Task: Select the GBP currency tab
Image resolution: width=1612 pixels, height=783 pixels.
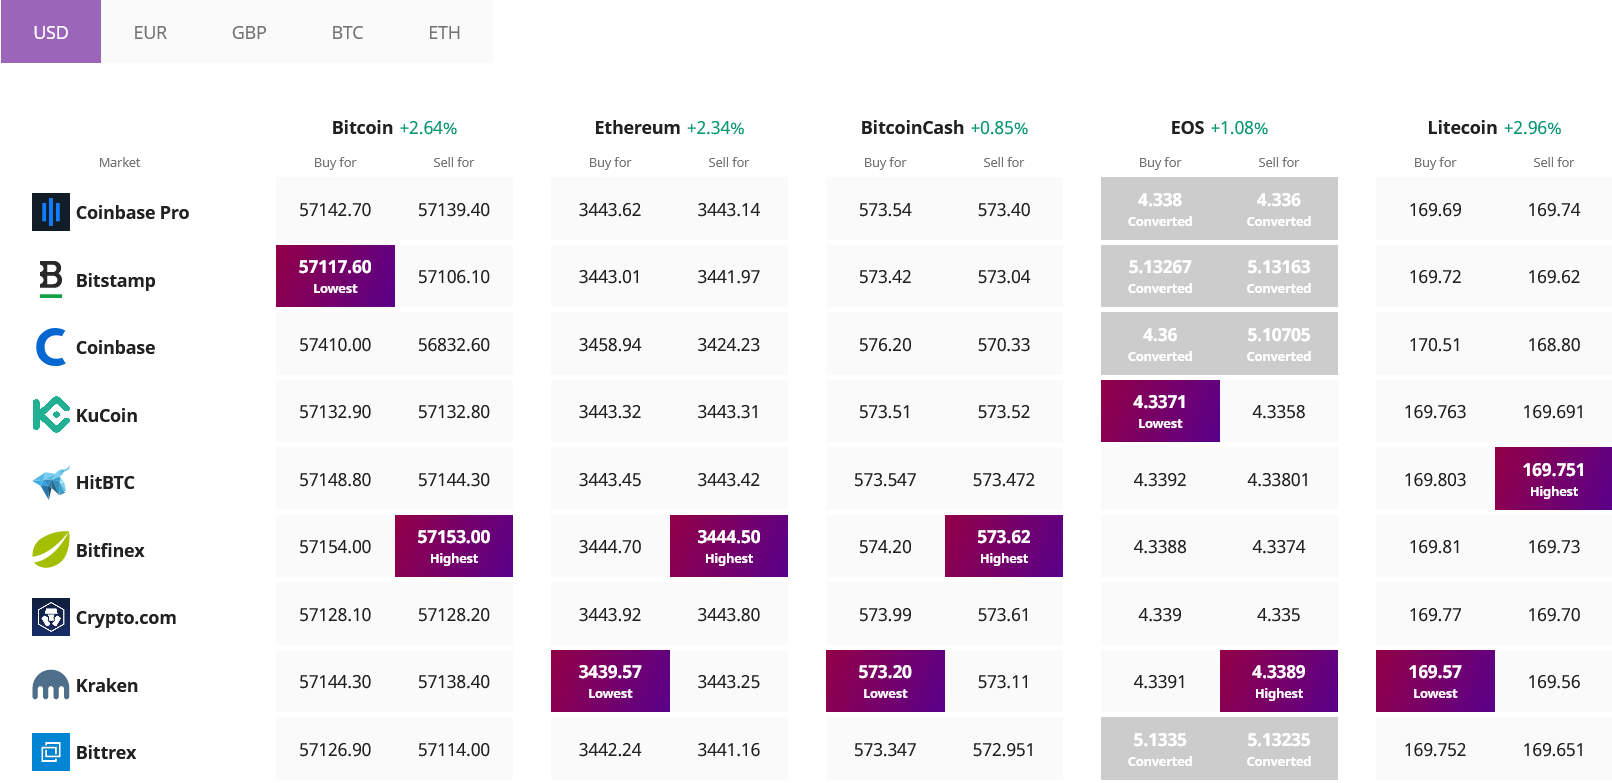Action: click(249, 32)
